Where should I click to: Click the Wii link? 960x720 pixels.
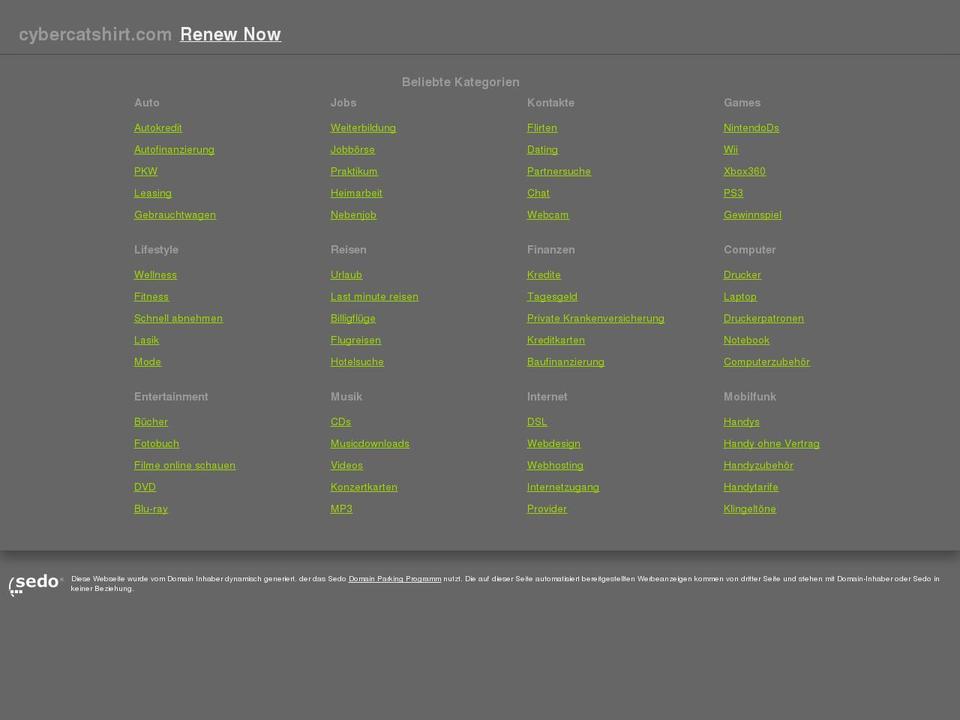[730, 149]
